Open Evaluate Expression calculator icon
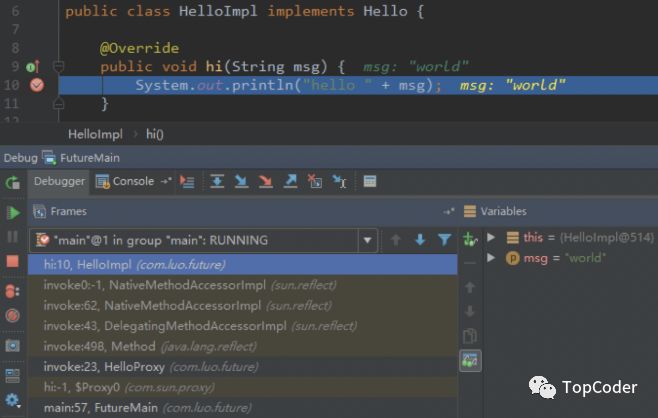Screen dimensions: 658x418 370,181
